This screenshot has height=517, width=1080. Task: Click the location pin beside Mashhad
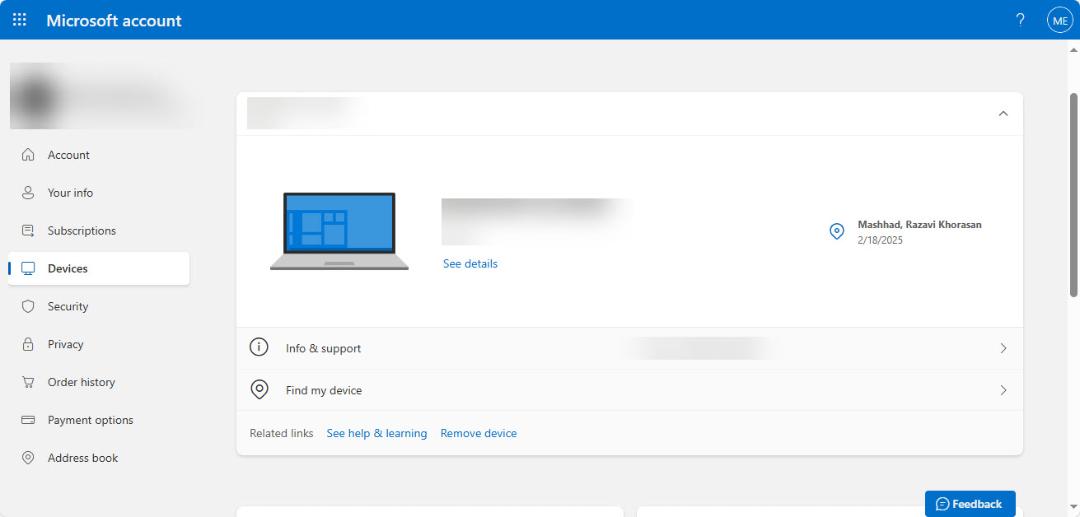tap(836, 231)
